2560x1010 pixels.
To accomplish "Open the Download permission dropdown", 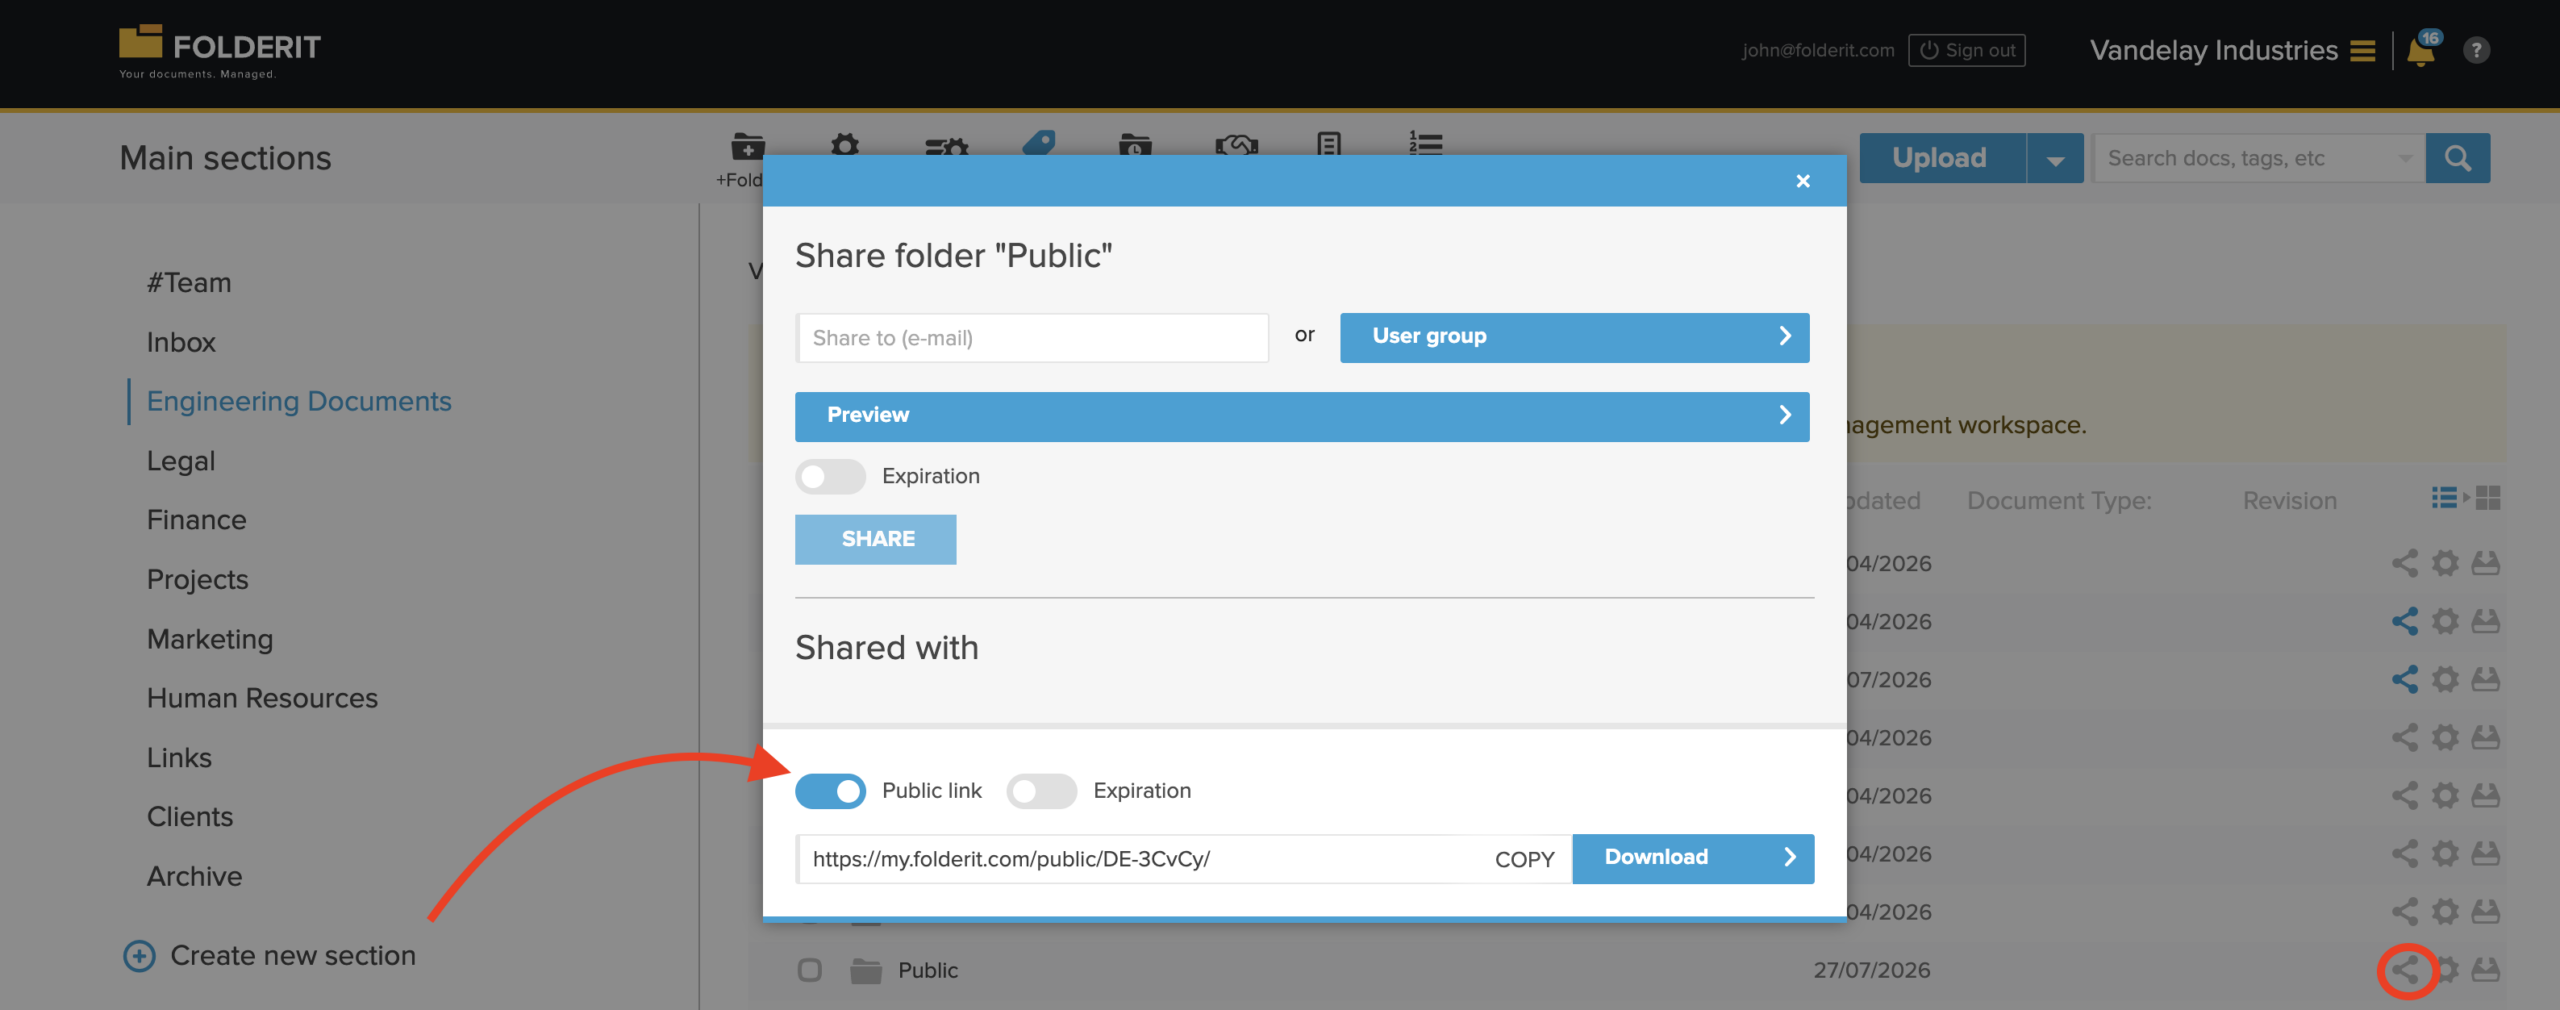I will (x=1693, y=858).
